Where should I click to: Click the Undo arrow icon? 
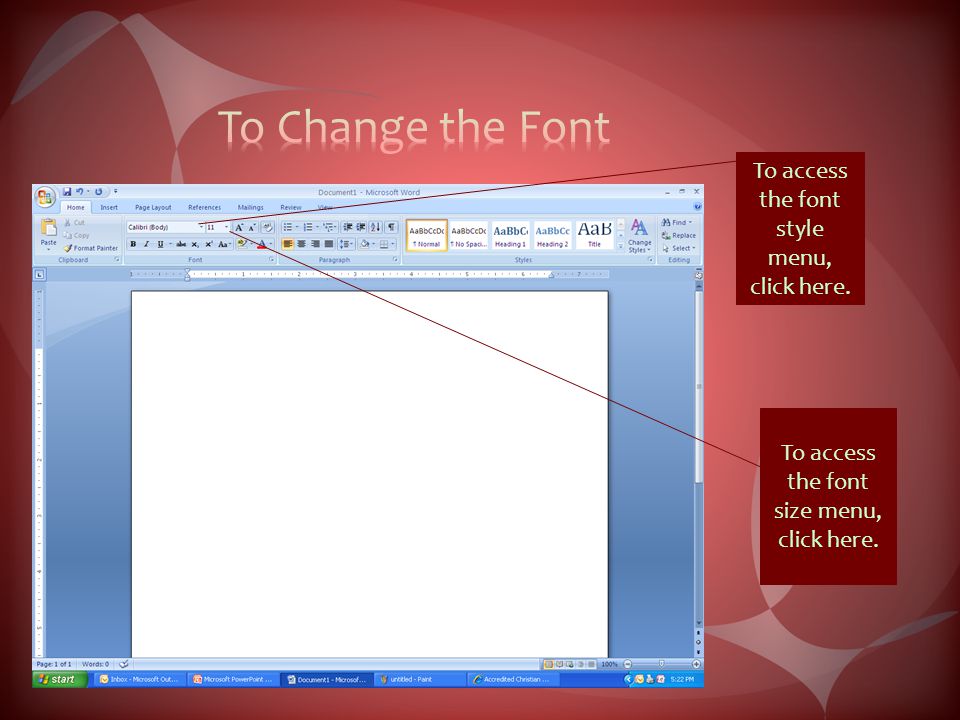(80, 192)
